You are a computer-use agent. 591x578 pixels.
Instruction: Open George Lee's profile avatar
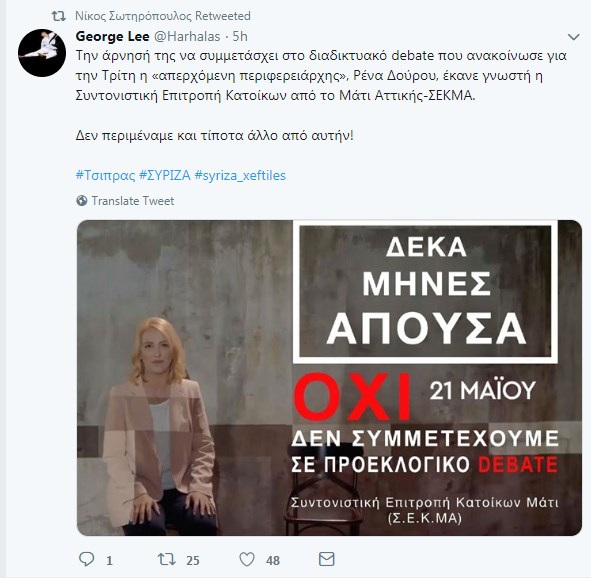pyautogui.click(x=42, y=53)
